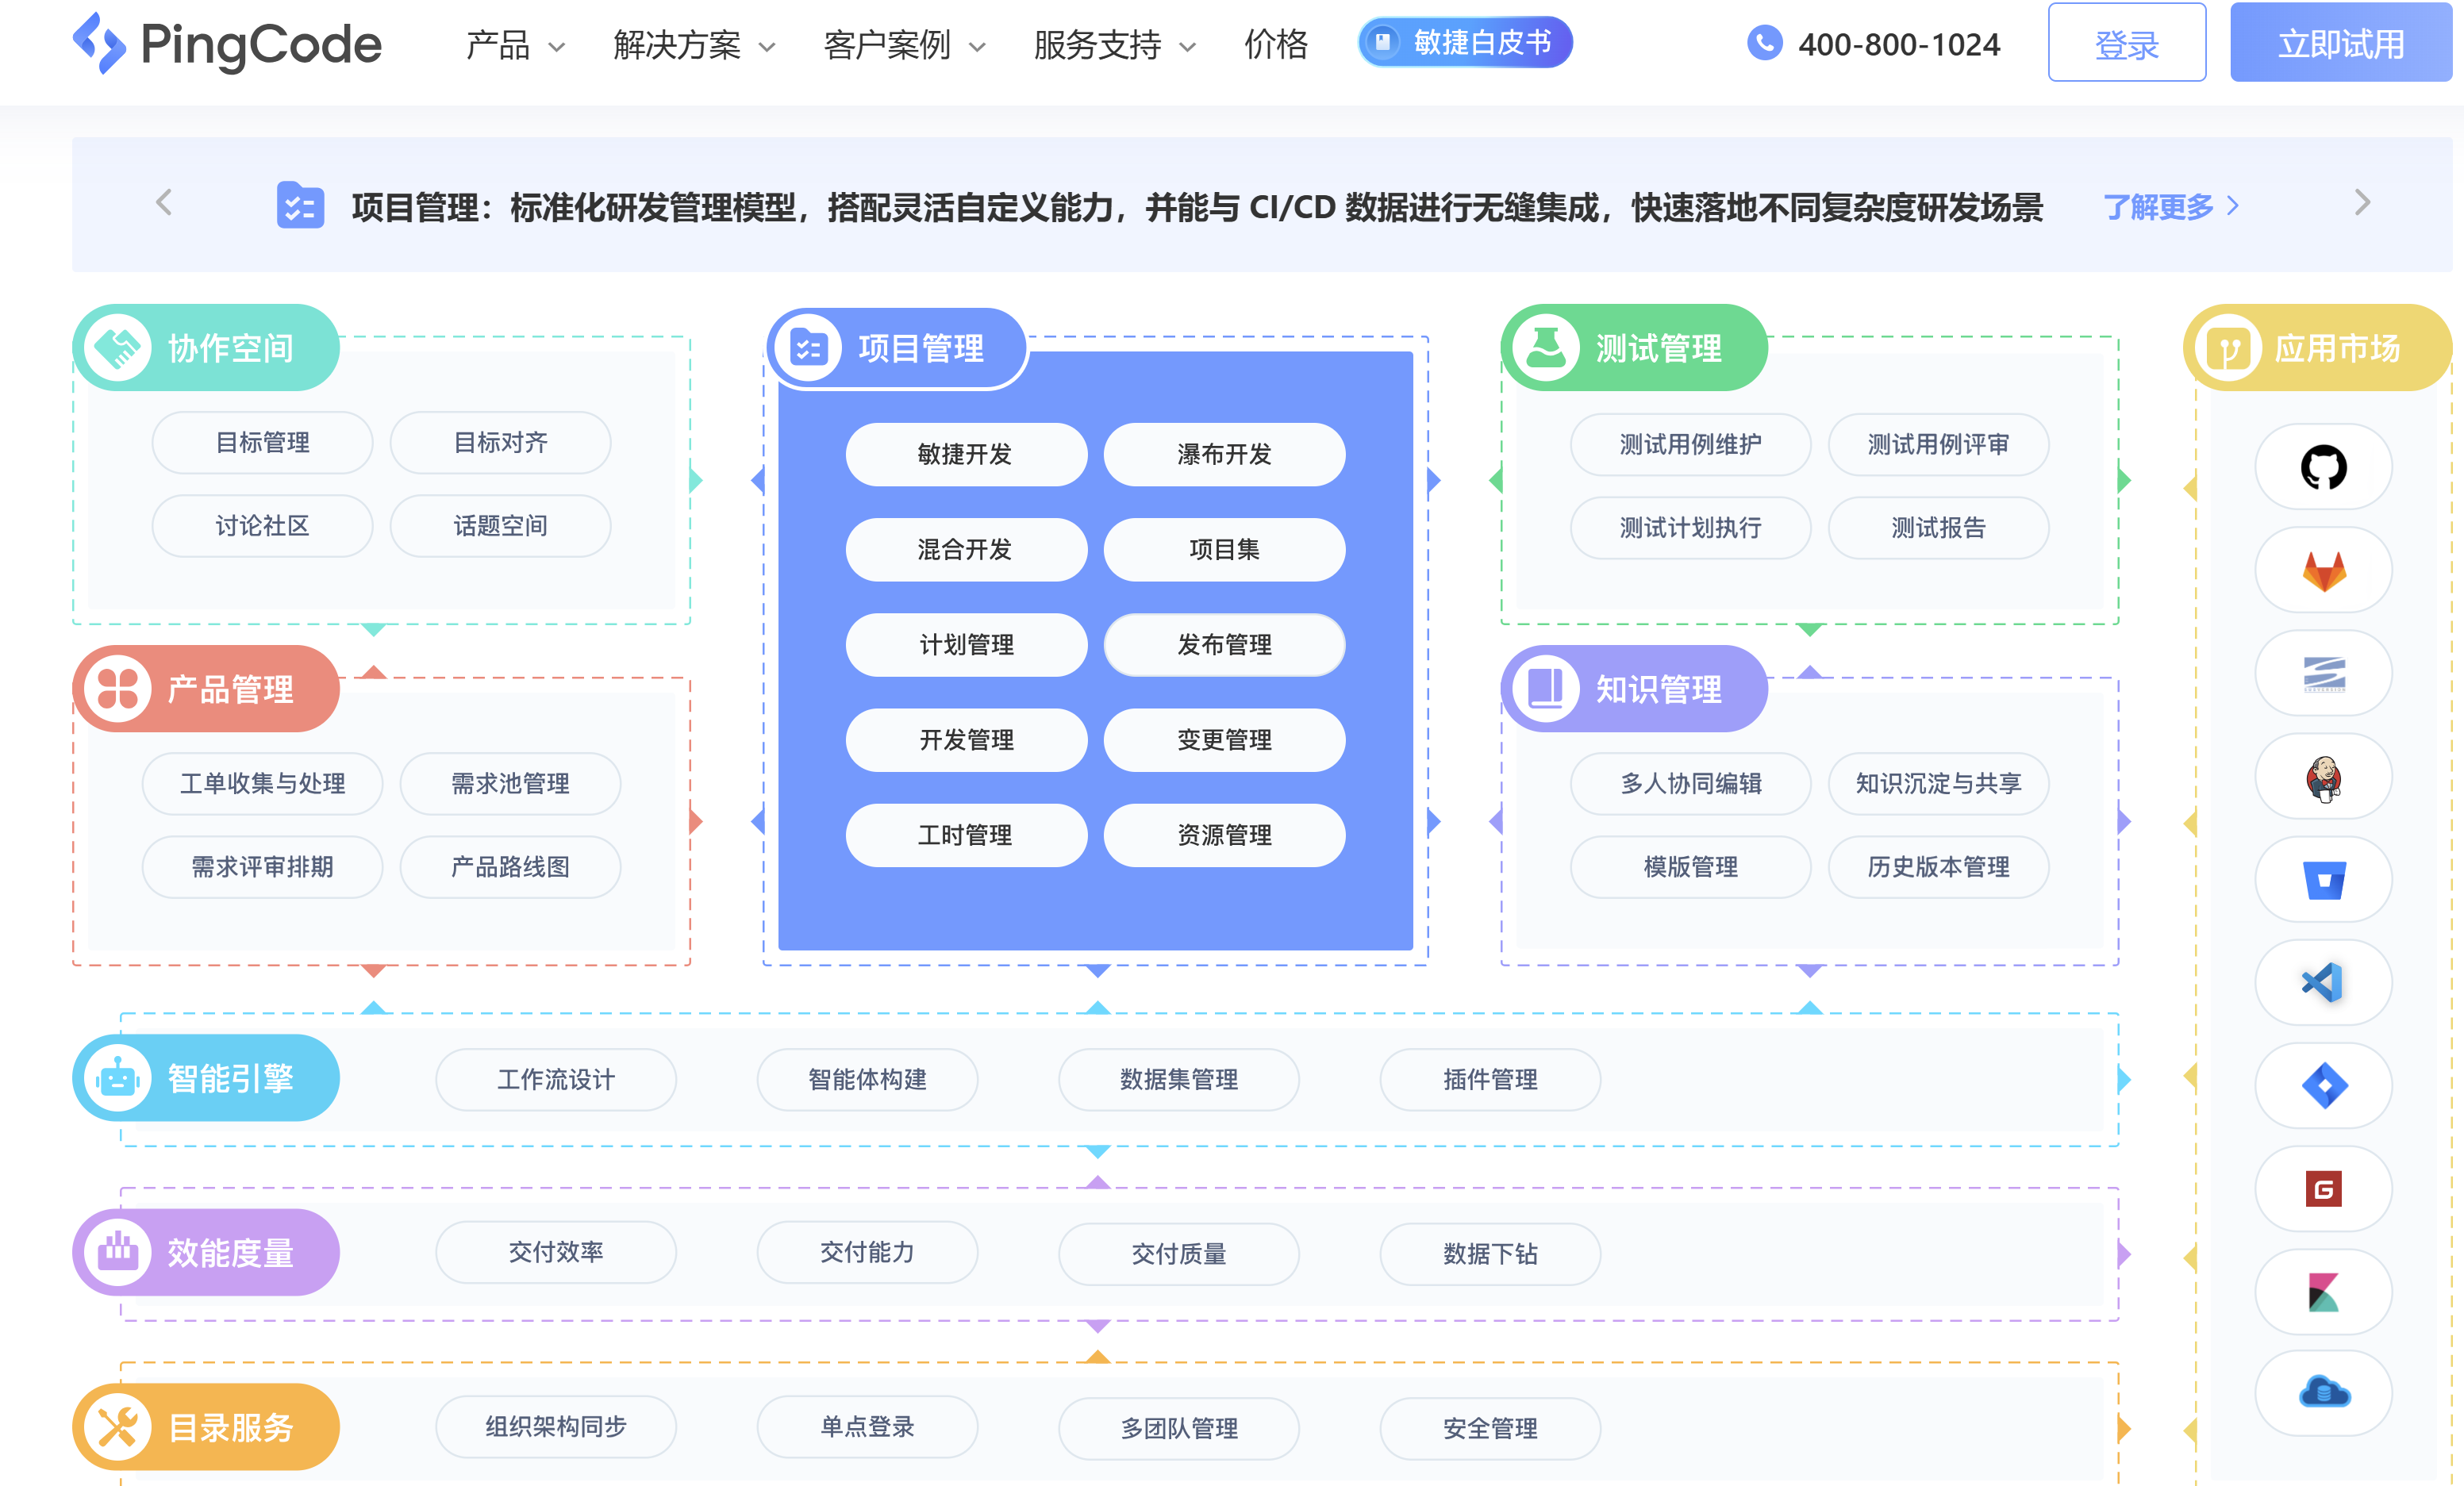The image size is (2464, 1486).
Task: Click the VS Code integration icon
Action: [2323, 982]
